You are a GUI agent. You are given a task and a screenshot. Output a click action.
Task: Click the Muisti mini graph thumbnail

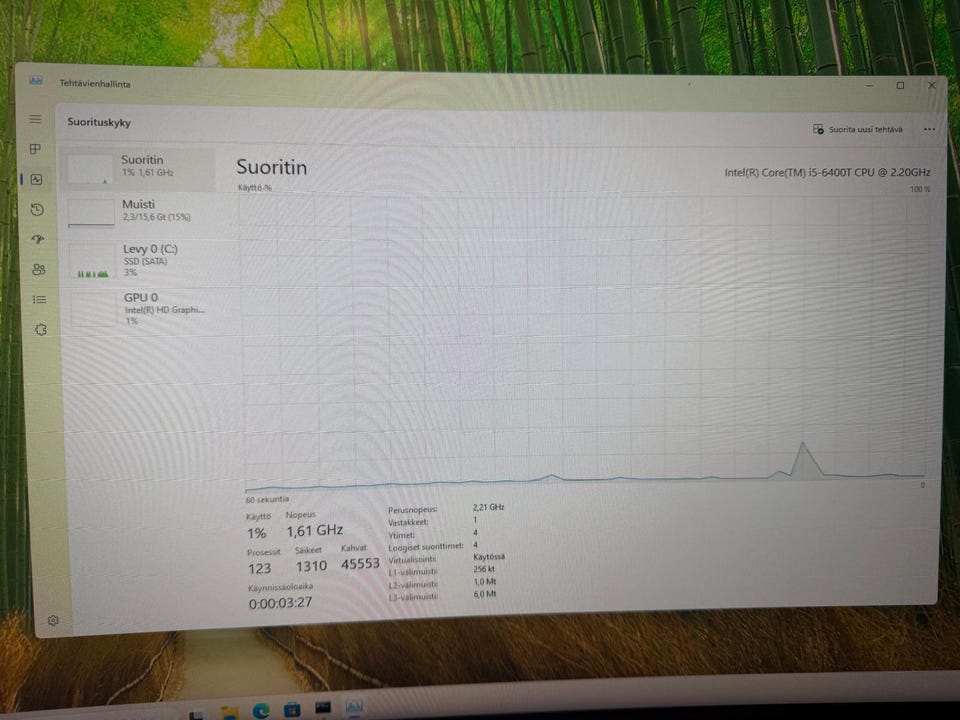[x=91, y=213]
